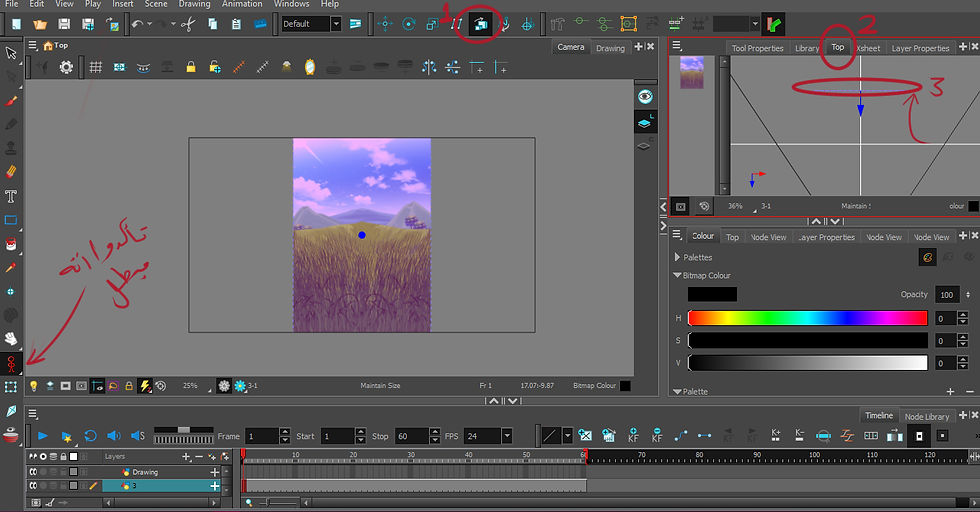Viewport: 980px width, 512px height.
Task: Select the Hand grabber tool
Action: coord(11,338)
